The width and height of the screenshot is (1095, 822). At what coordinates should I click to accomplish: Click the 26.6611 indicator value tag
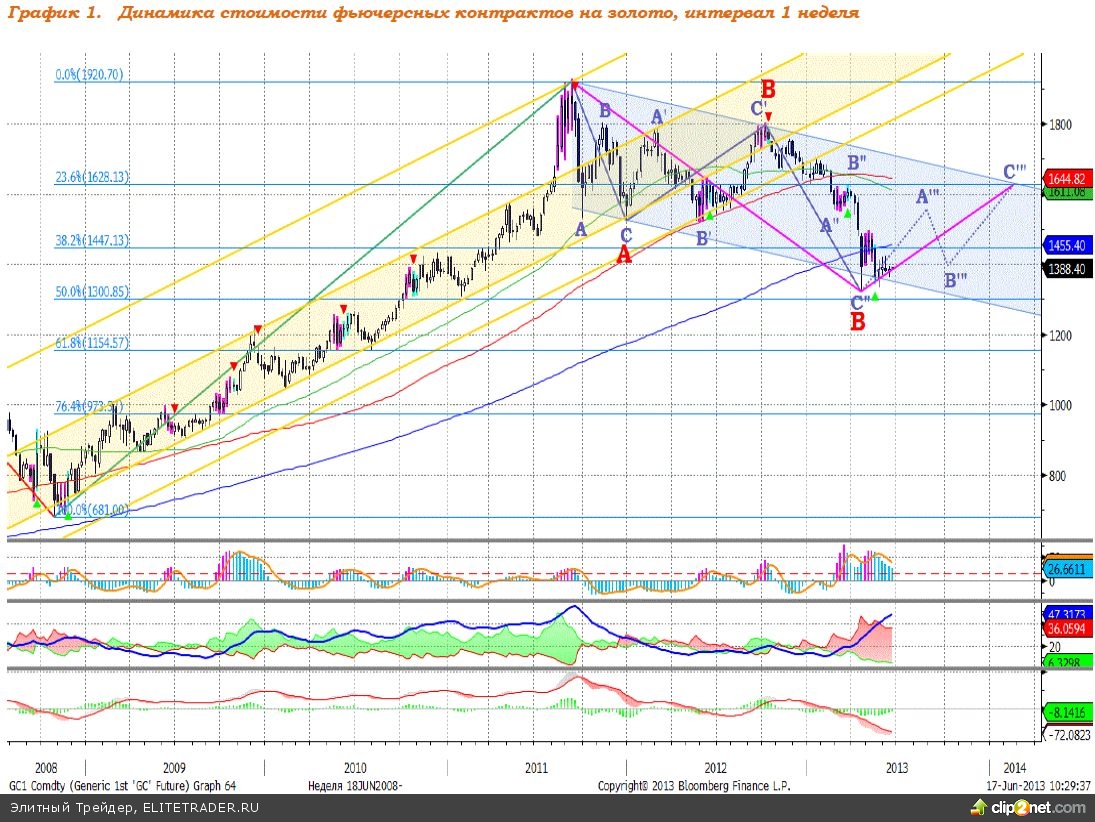click(x=1066, y=569)
